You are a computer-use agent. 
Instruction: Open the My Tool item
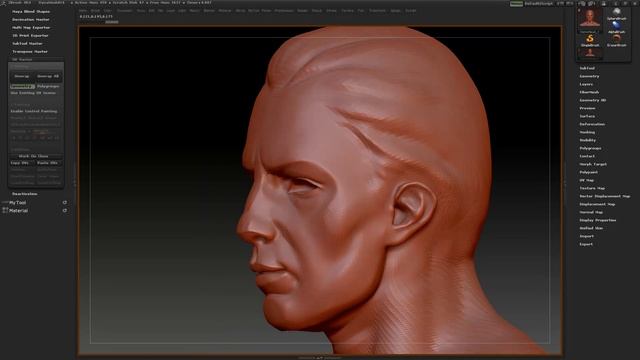(x=18, y=202)
